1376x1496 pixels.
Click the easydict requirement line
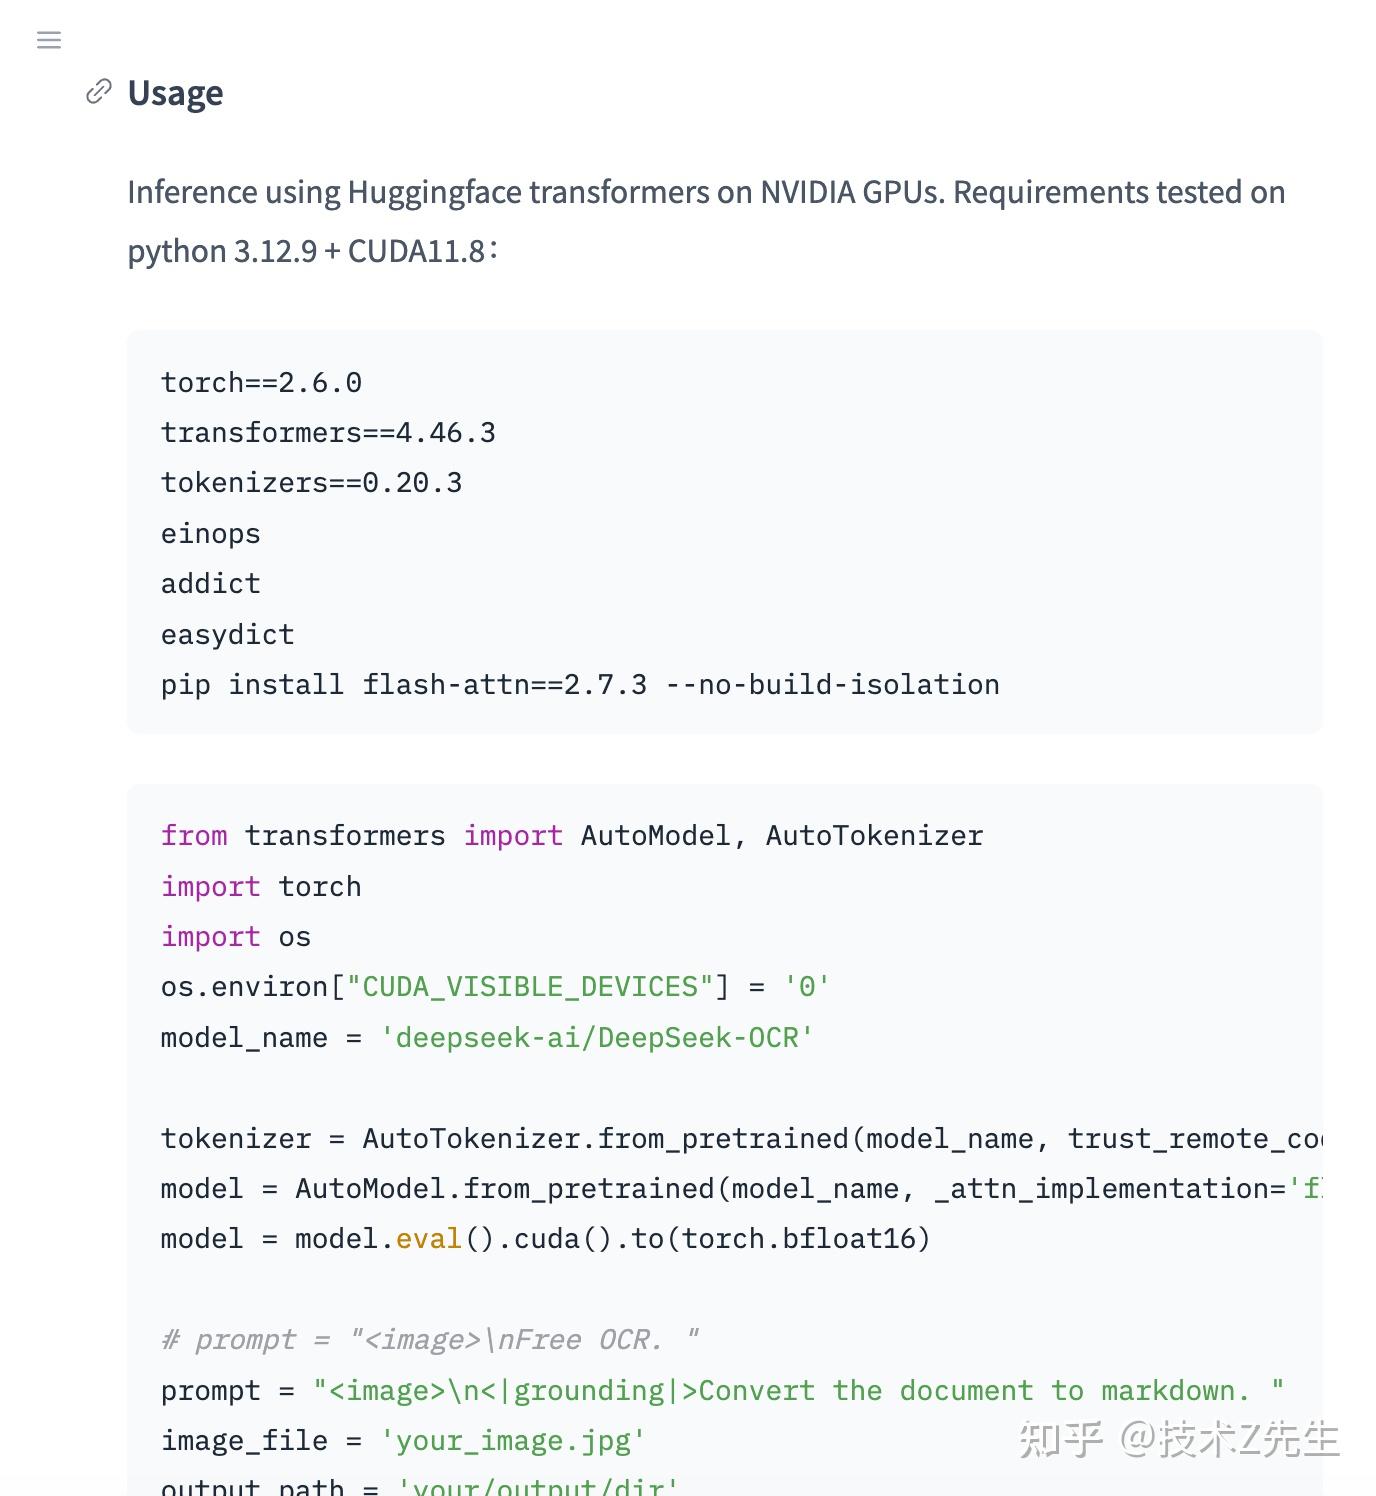tap(228, 635)
